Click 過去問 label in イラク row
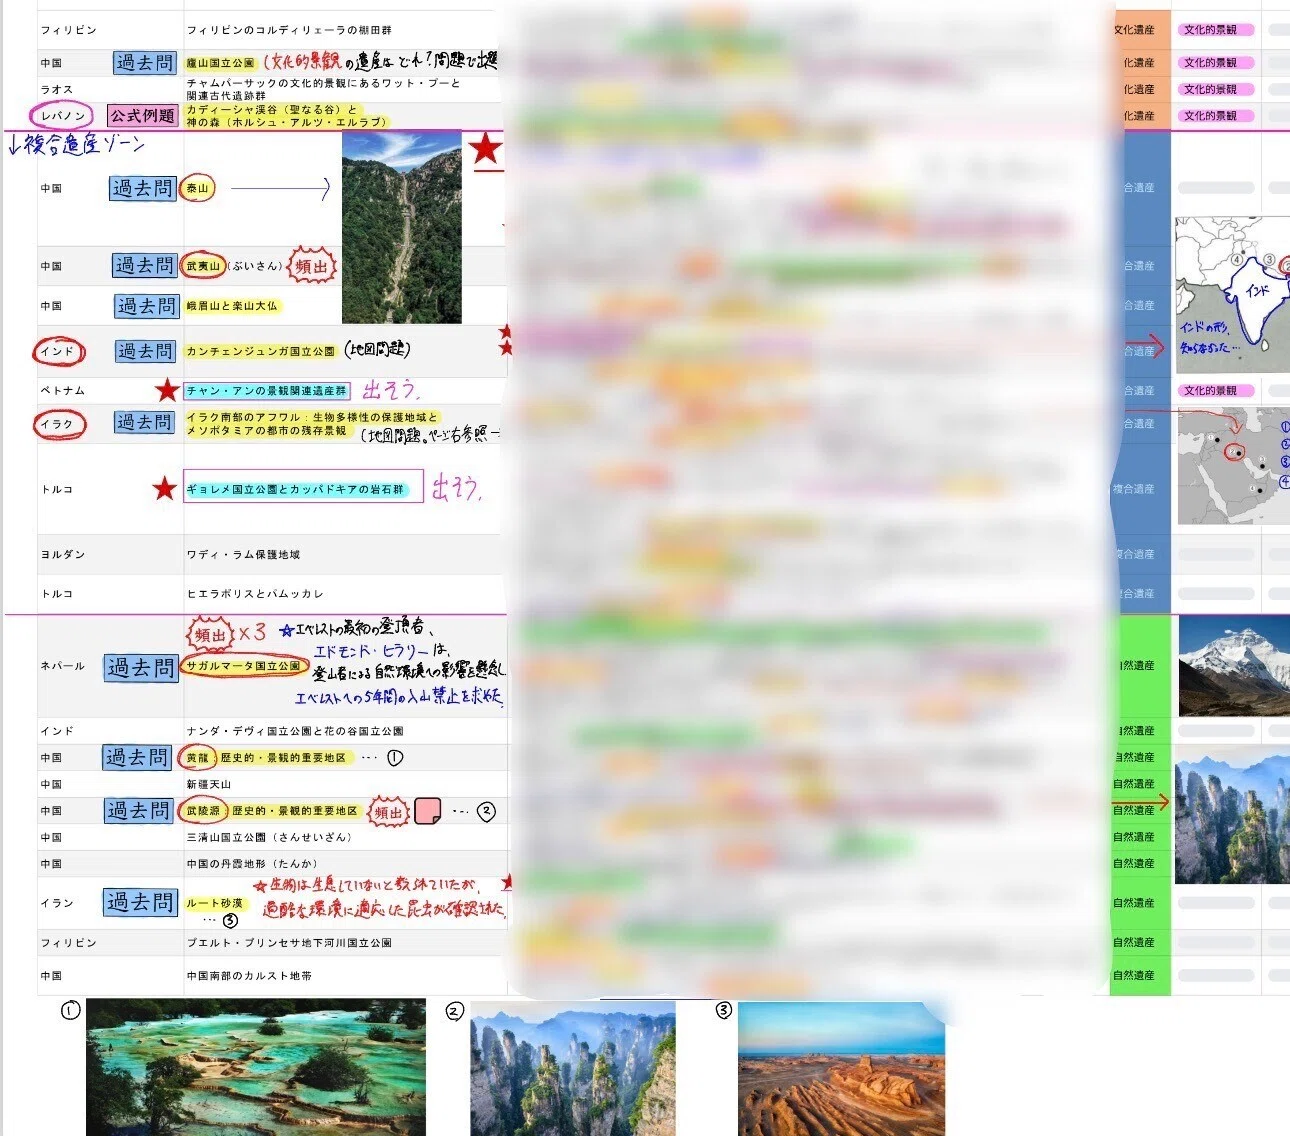Image resolution: width=1290 pixels, height=1136 pixels. tap(145, 422)
